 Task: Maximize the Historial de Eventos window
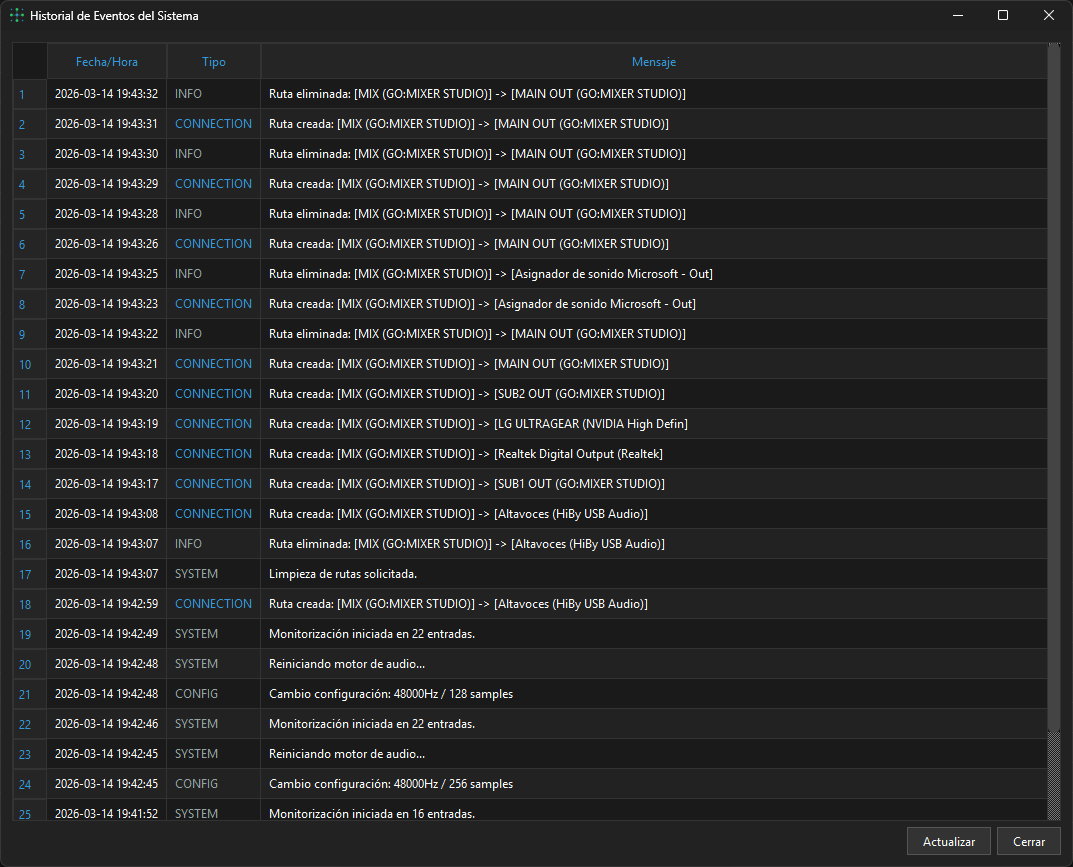(x=1003, y=15)
